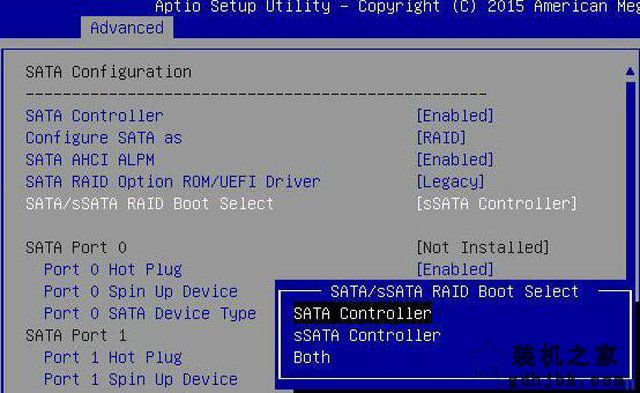Select Port 1 Hot Plug item
The image size is (640, 393).
[x=113, y=357]
